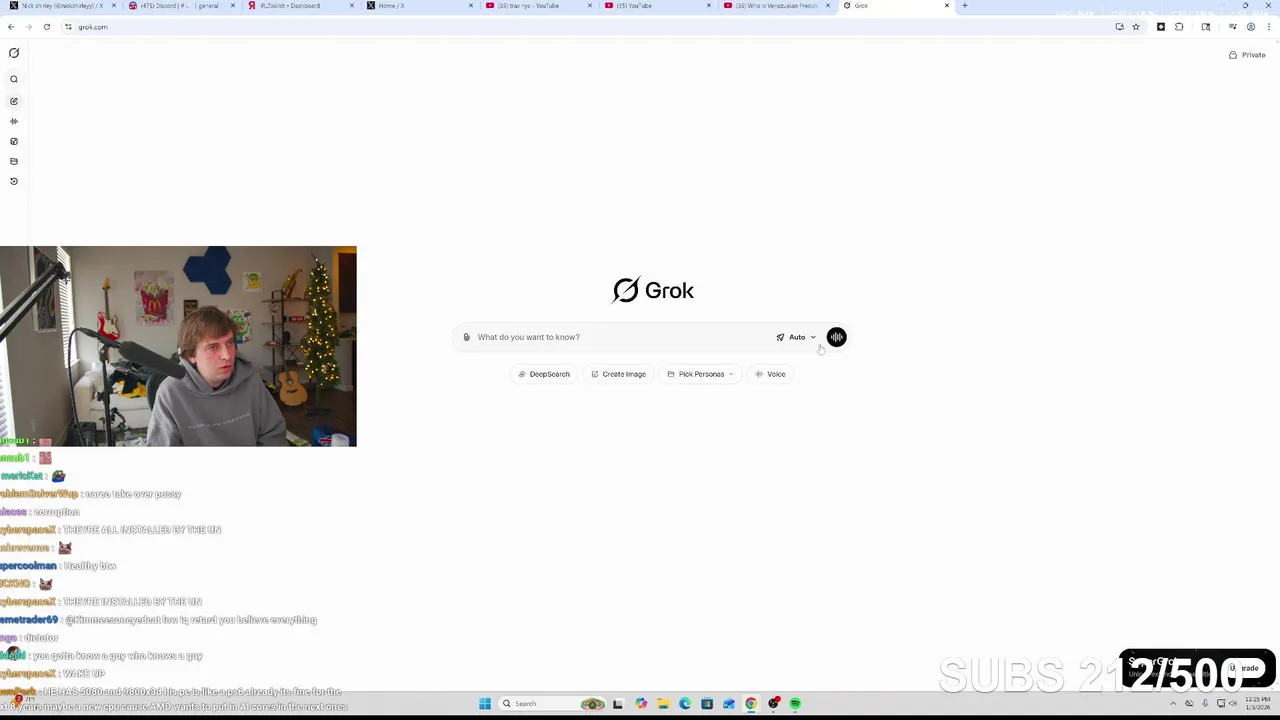Switch to Who is Venezuelan President tab

777,6
